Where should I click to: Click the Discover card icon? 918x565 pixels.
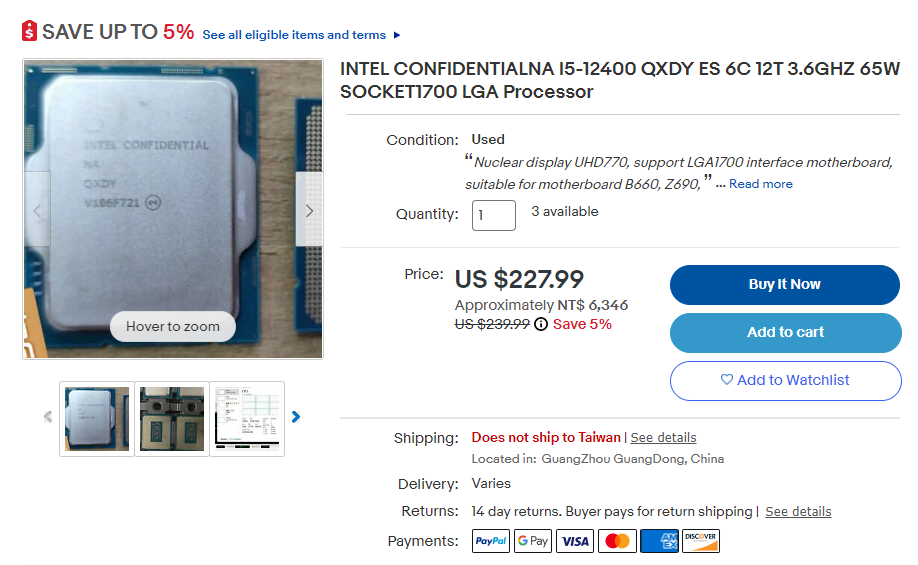(701, 541)
